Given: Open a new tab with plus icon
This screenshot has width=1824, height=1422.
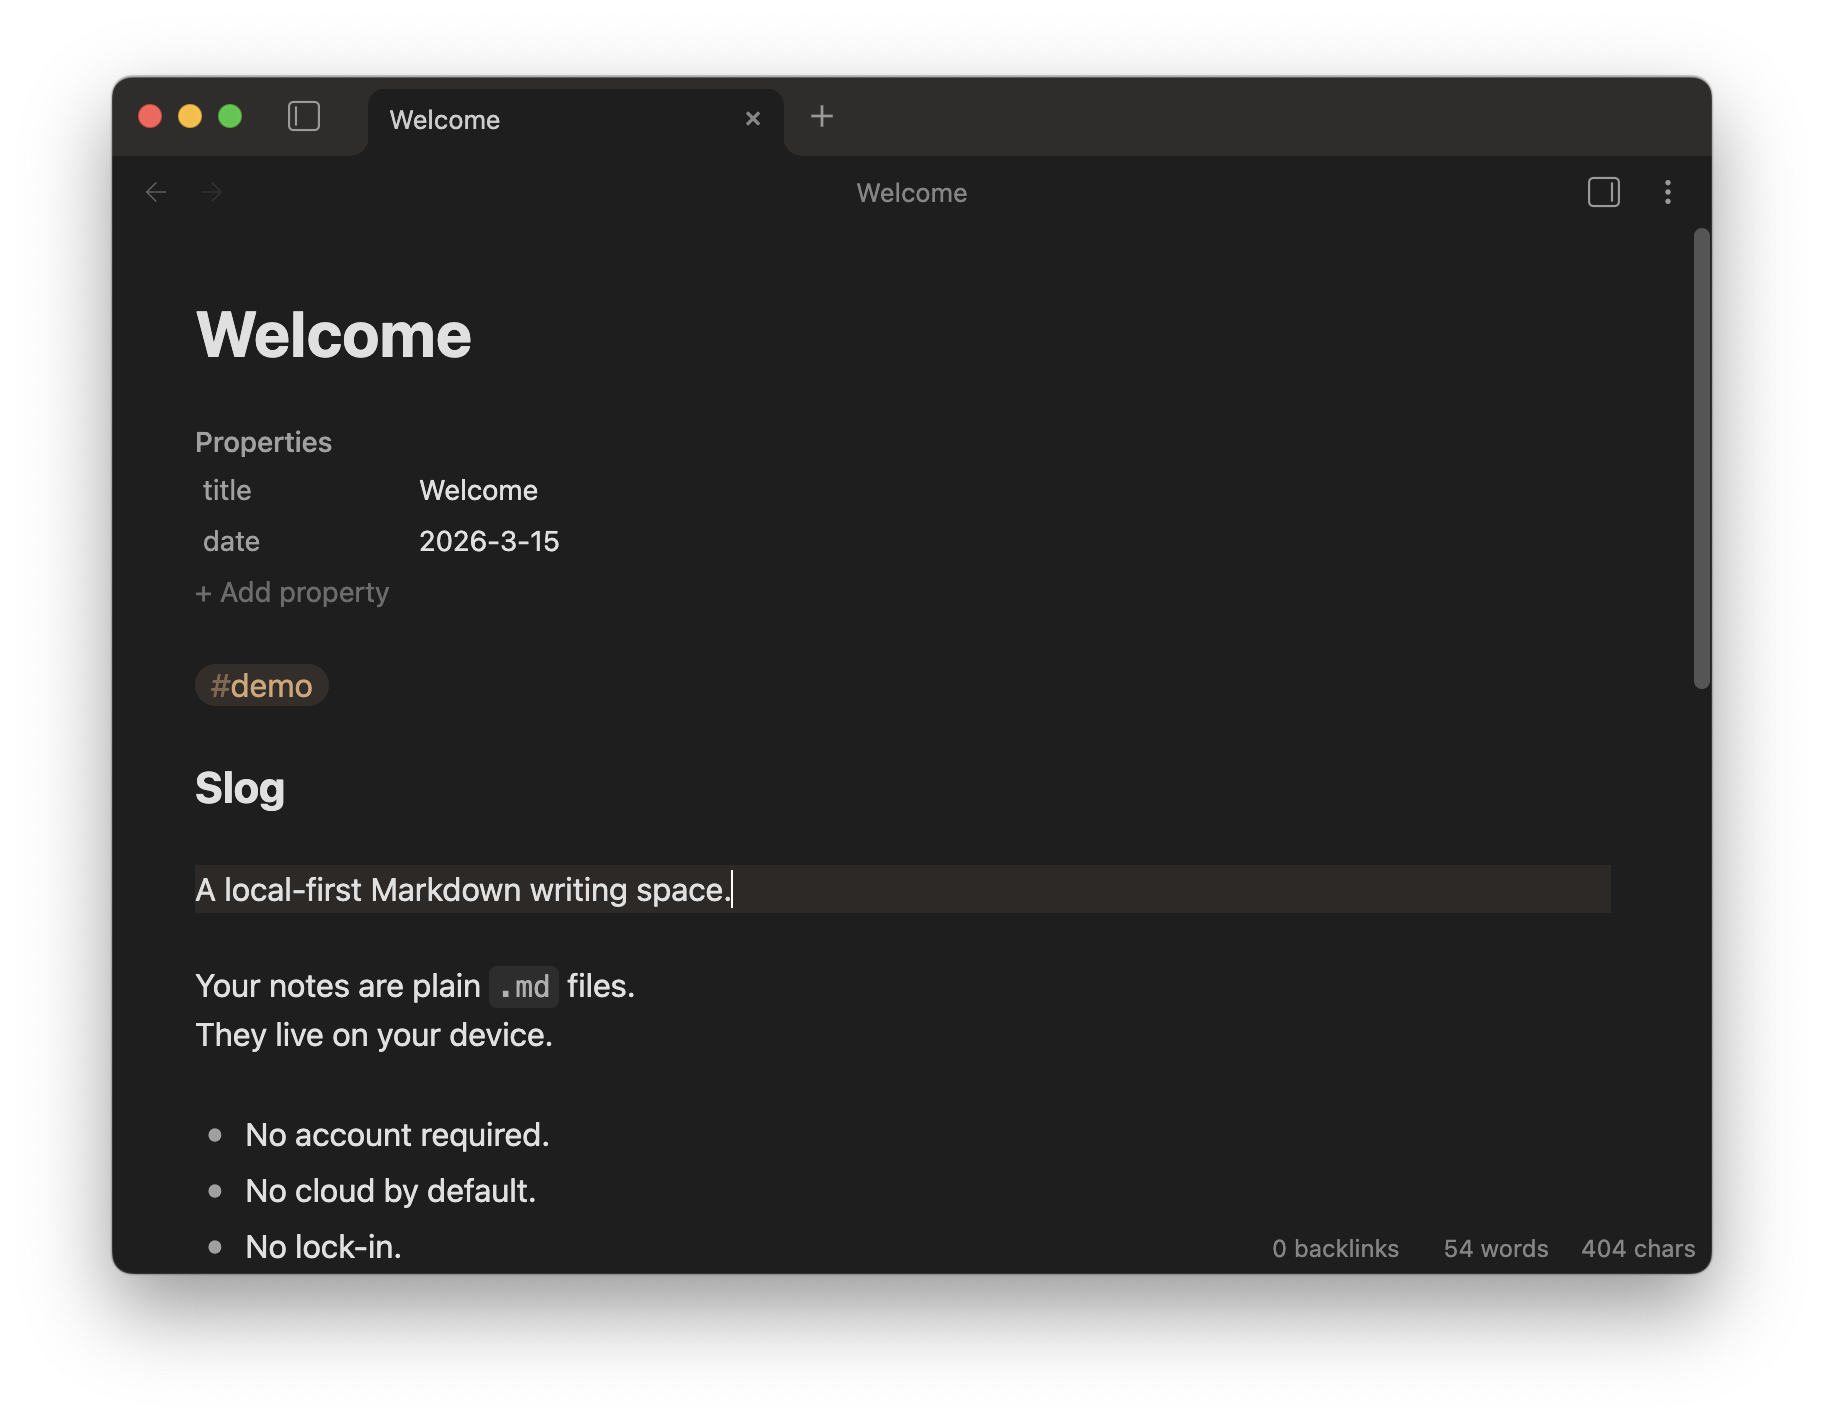Looking at the screenshot, I should tap(821, 117).
